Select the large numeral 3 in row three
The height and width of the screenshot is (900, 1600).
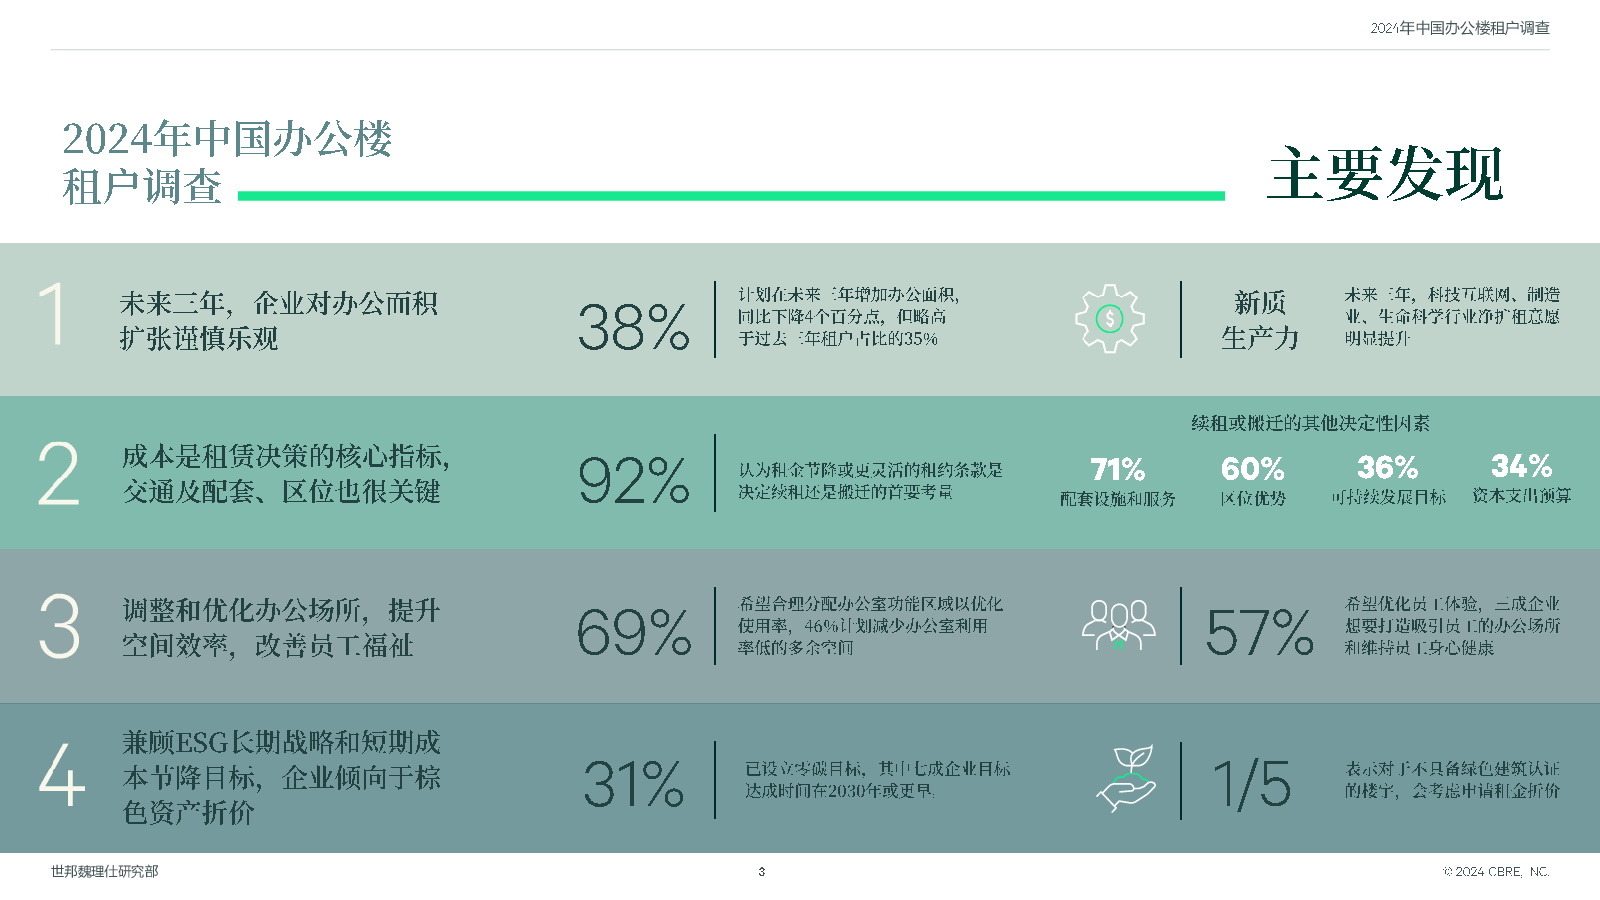pos(59,626)
